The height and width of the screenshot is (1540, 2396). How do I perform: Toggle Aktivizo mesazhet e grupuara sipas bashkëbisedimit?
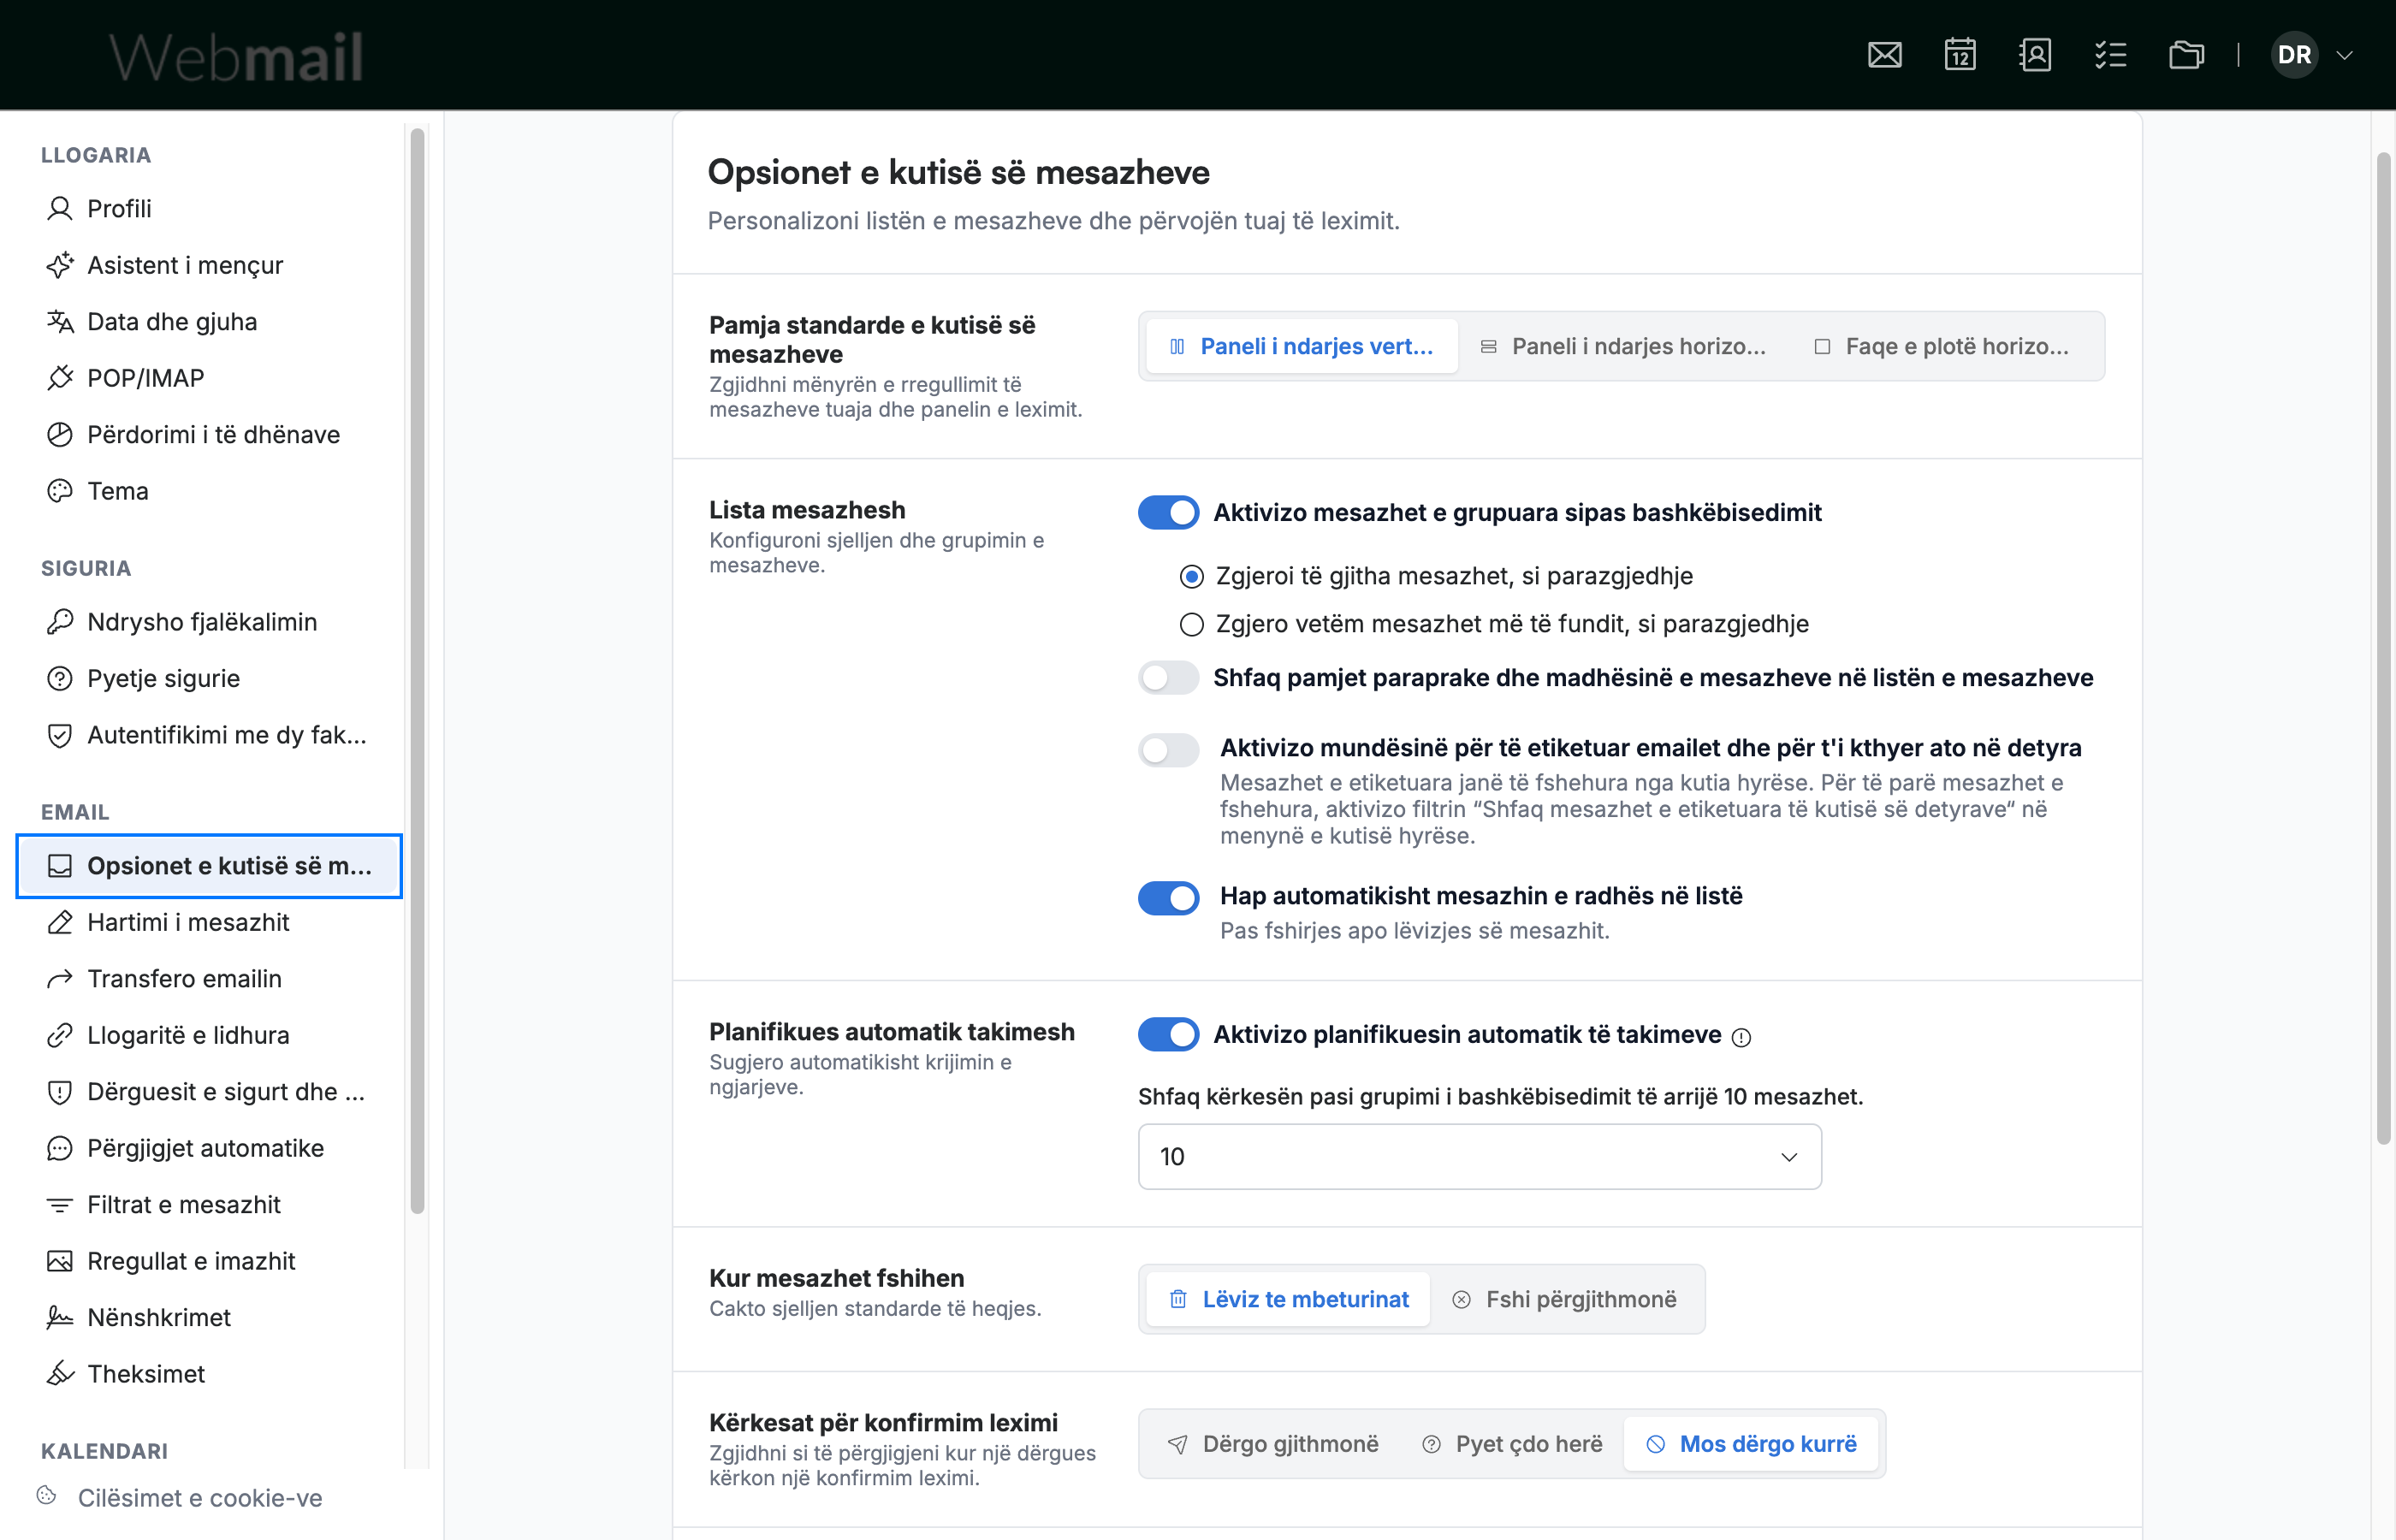click(x=1168, y=513)
